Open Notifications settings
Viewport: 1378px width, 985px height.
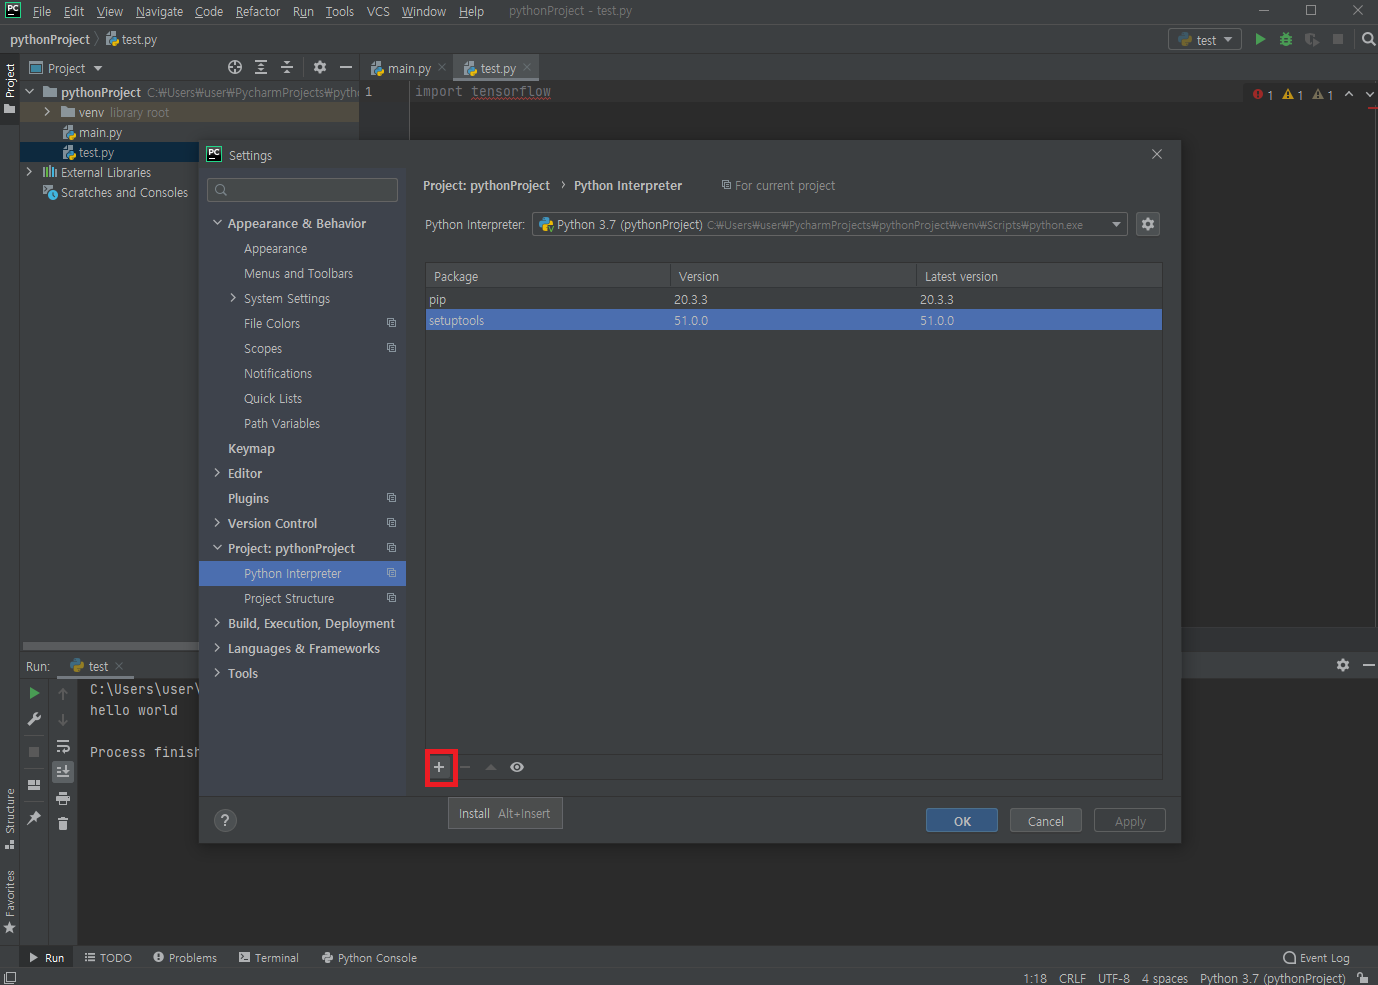277,373
